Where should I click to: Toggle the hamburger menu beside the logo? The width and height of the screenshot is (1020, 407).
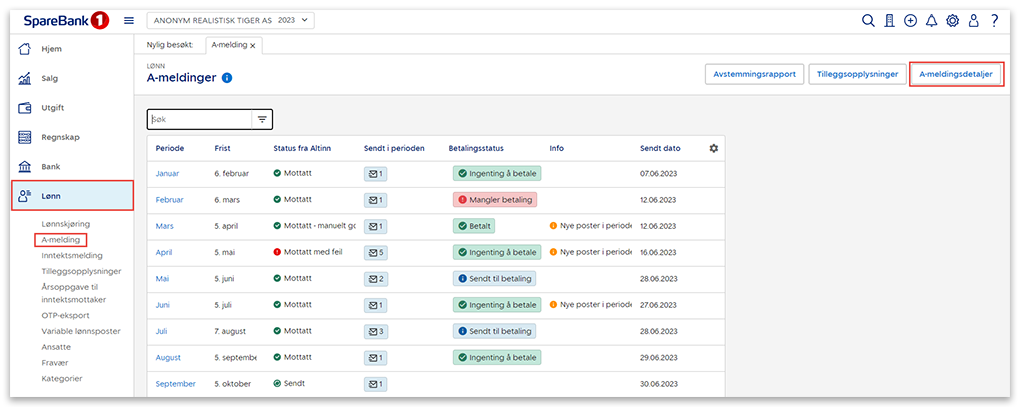(129, 20)
